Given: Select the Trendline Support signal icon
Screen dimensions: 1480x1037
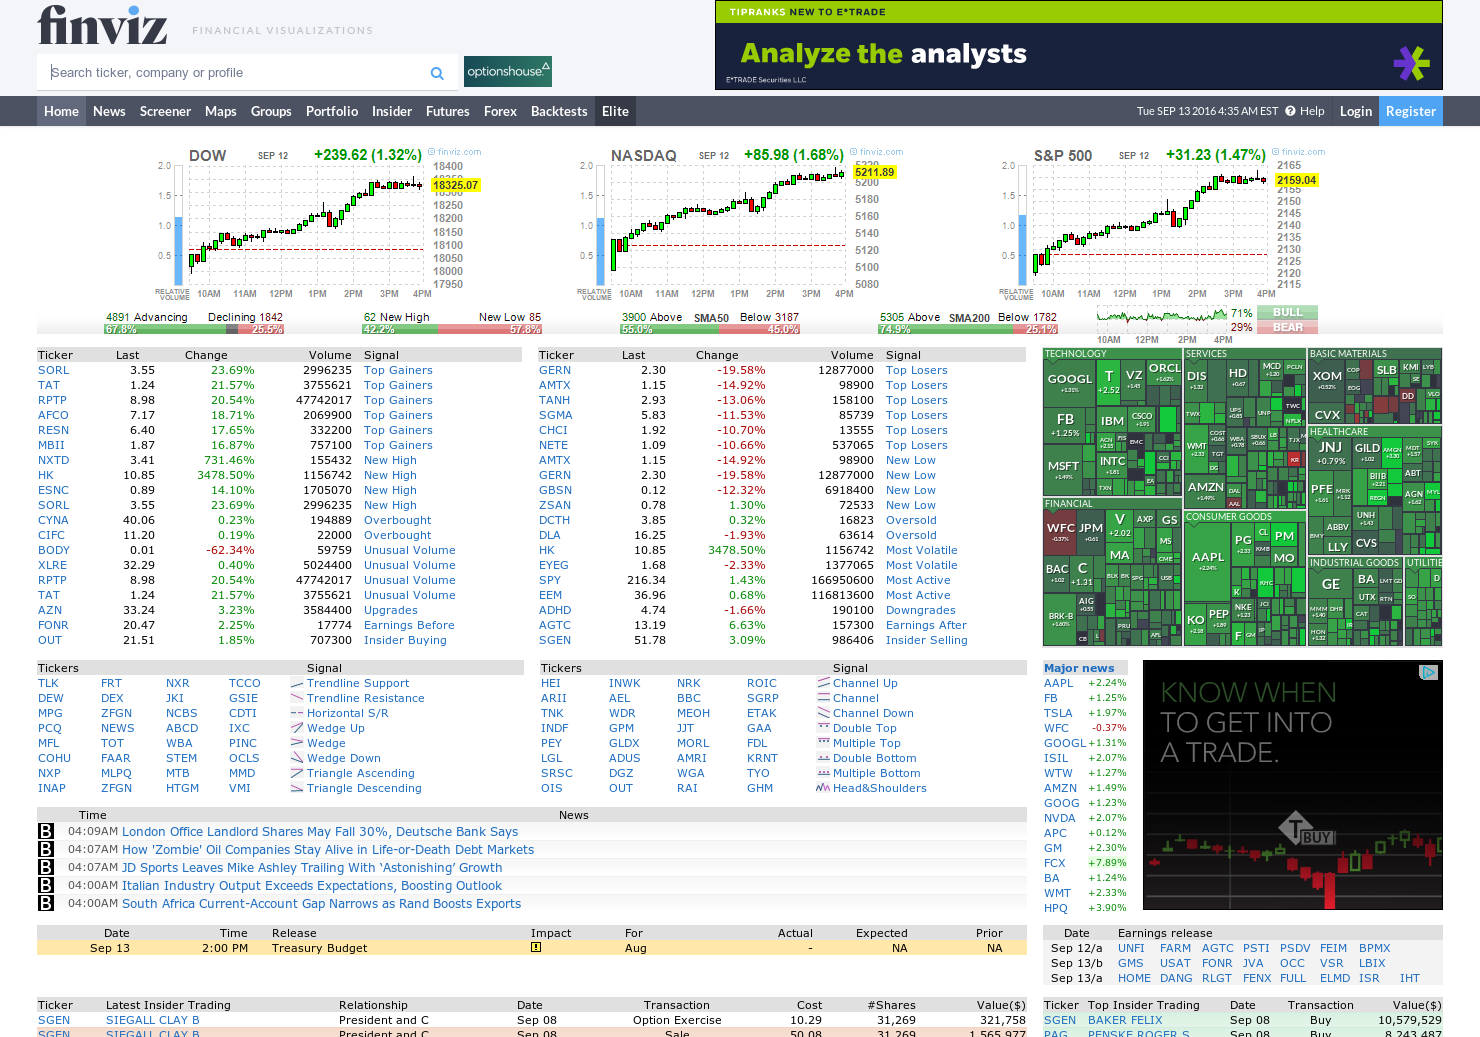Looking at the screenshot, I should [x=296, y=683].
